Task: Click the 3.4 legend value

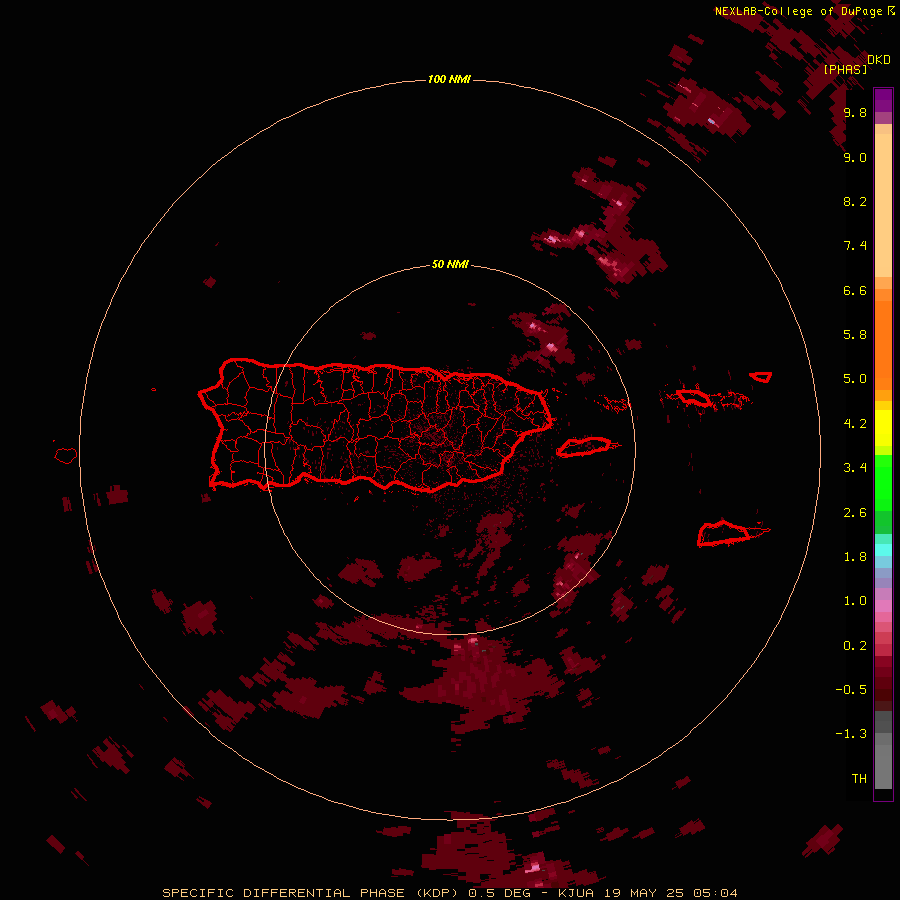Action: 855,468
